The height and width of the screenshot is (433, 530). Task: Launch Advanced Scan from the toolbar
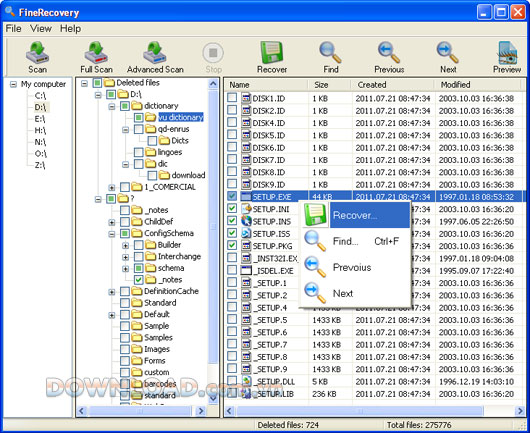pyautogui.click(x=155, y=53)
